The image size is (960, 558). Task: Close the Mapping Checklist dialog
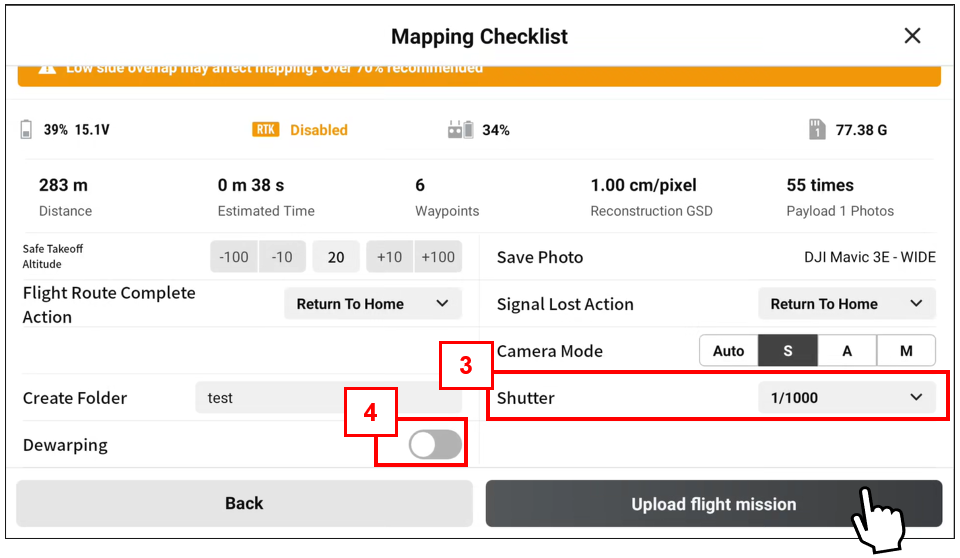(912, 36)
